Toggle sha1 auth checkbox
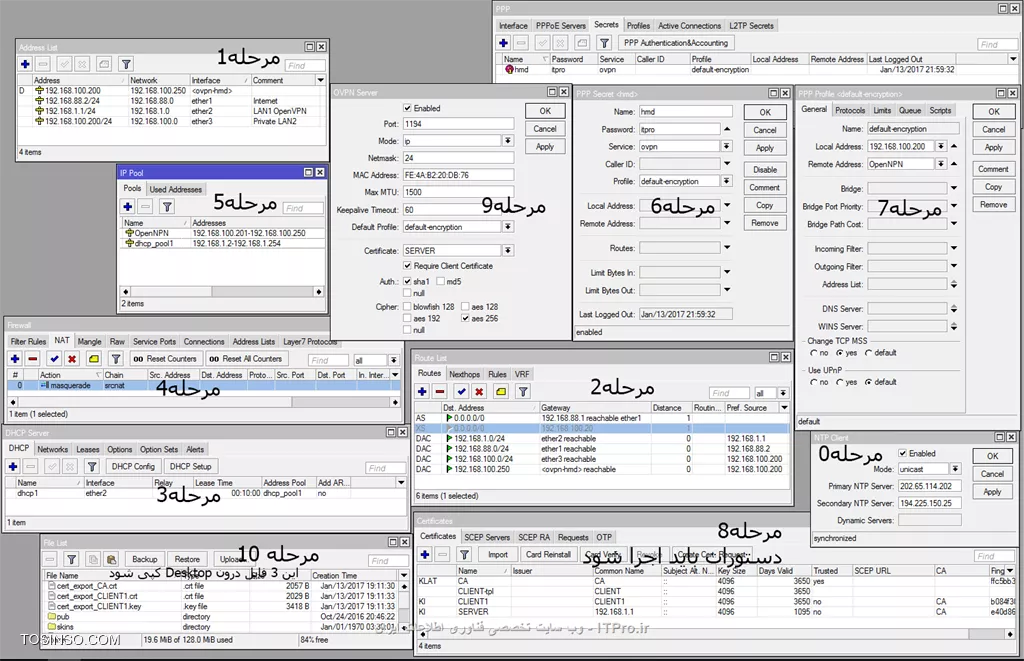Image resolution: width=1024 pixels, height=661 pixels. 408,282
